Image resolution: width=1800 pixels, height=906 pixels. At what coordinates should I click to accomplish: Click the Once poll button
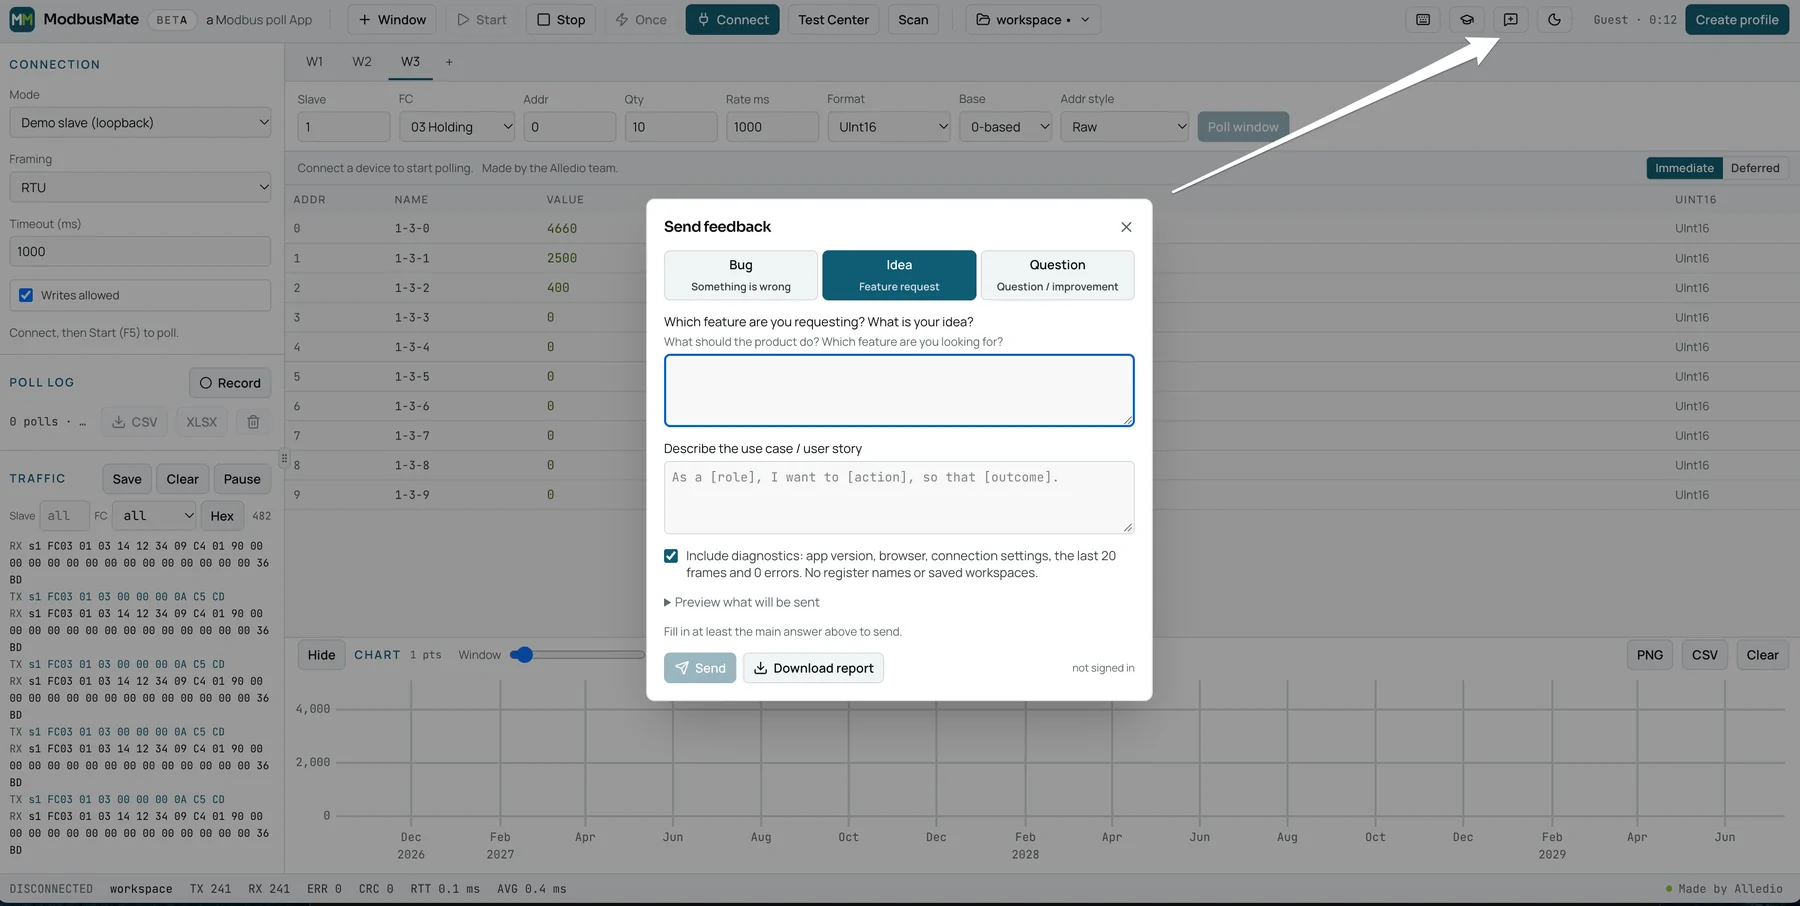point(641,20)
